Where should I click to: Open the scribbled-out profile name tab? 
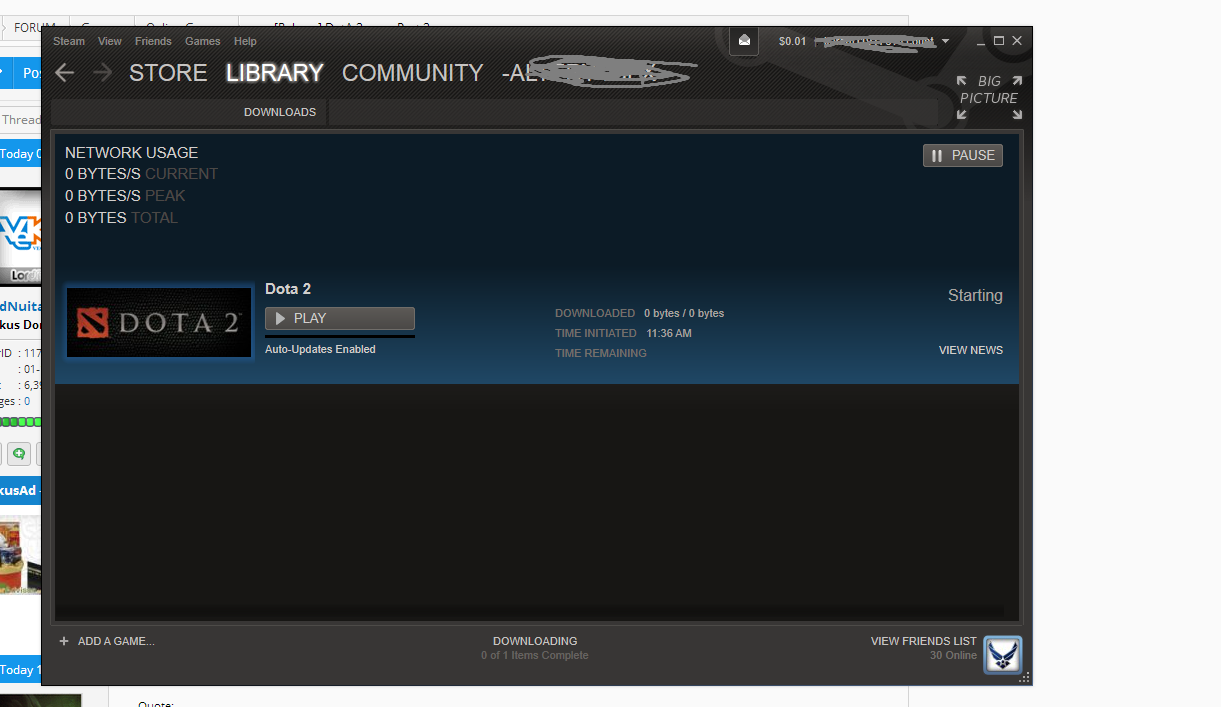tap(598, 73)
